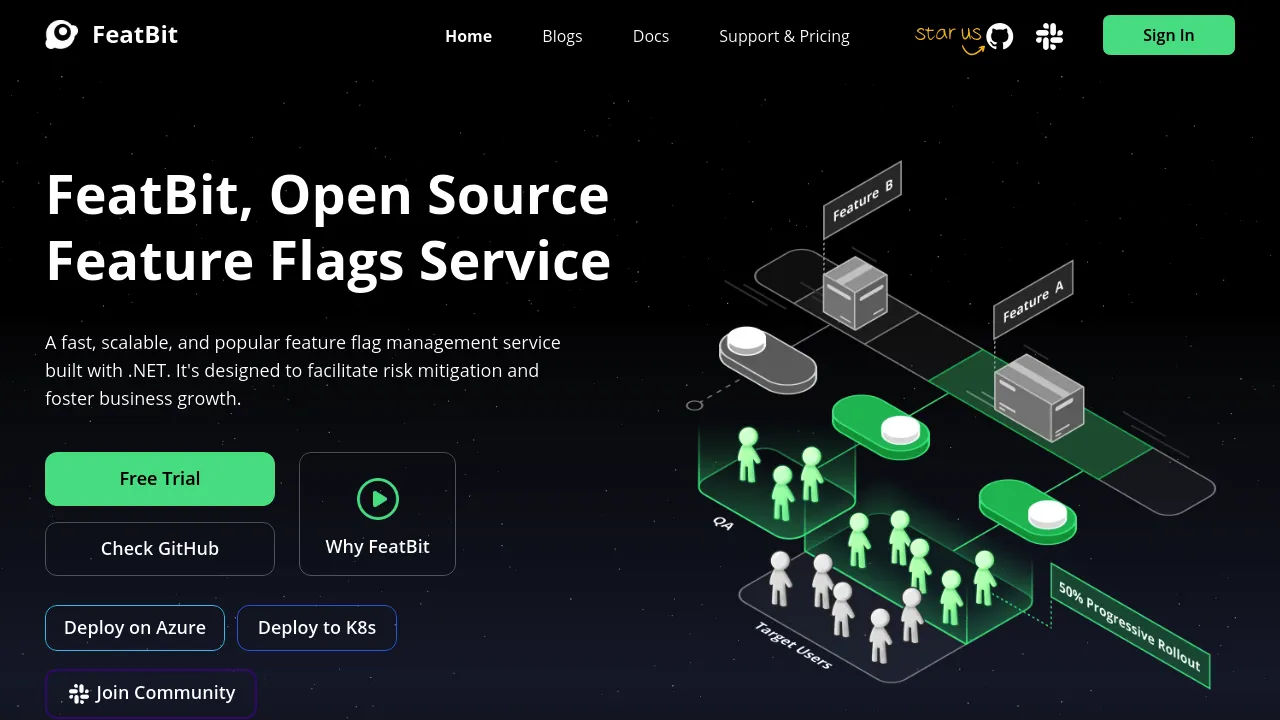1280x720 pixels.
Task: Click the QA label in illustration
Action: tap(723, 522)
